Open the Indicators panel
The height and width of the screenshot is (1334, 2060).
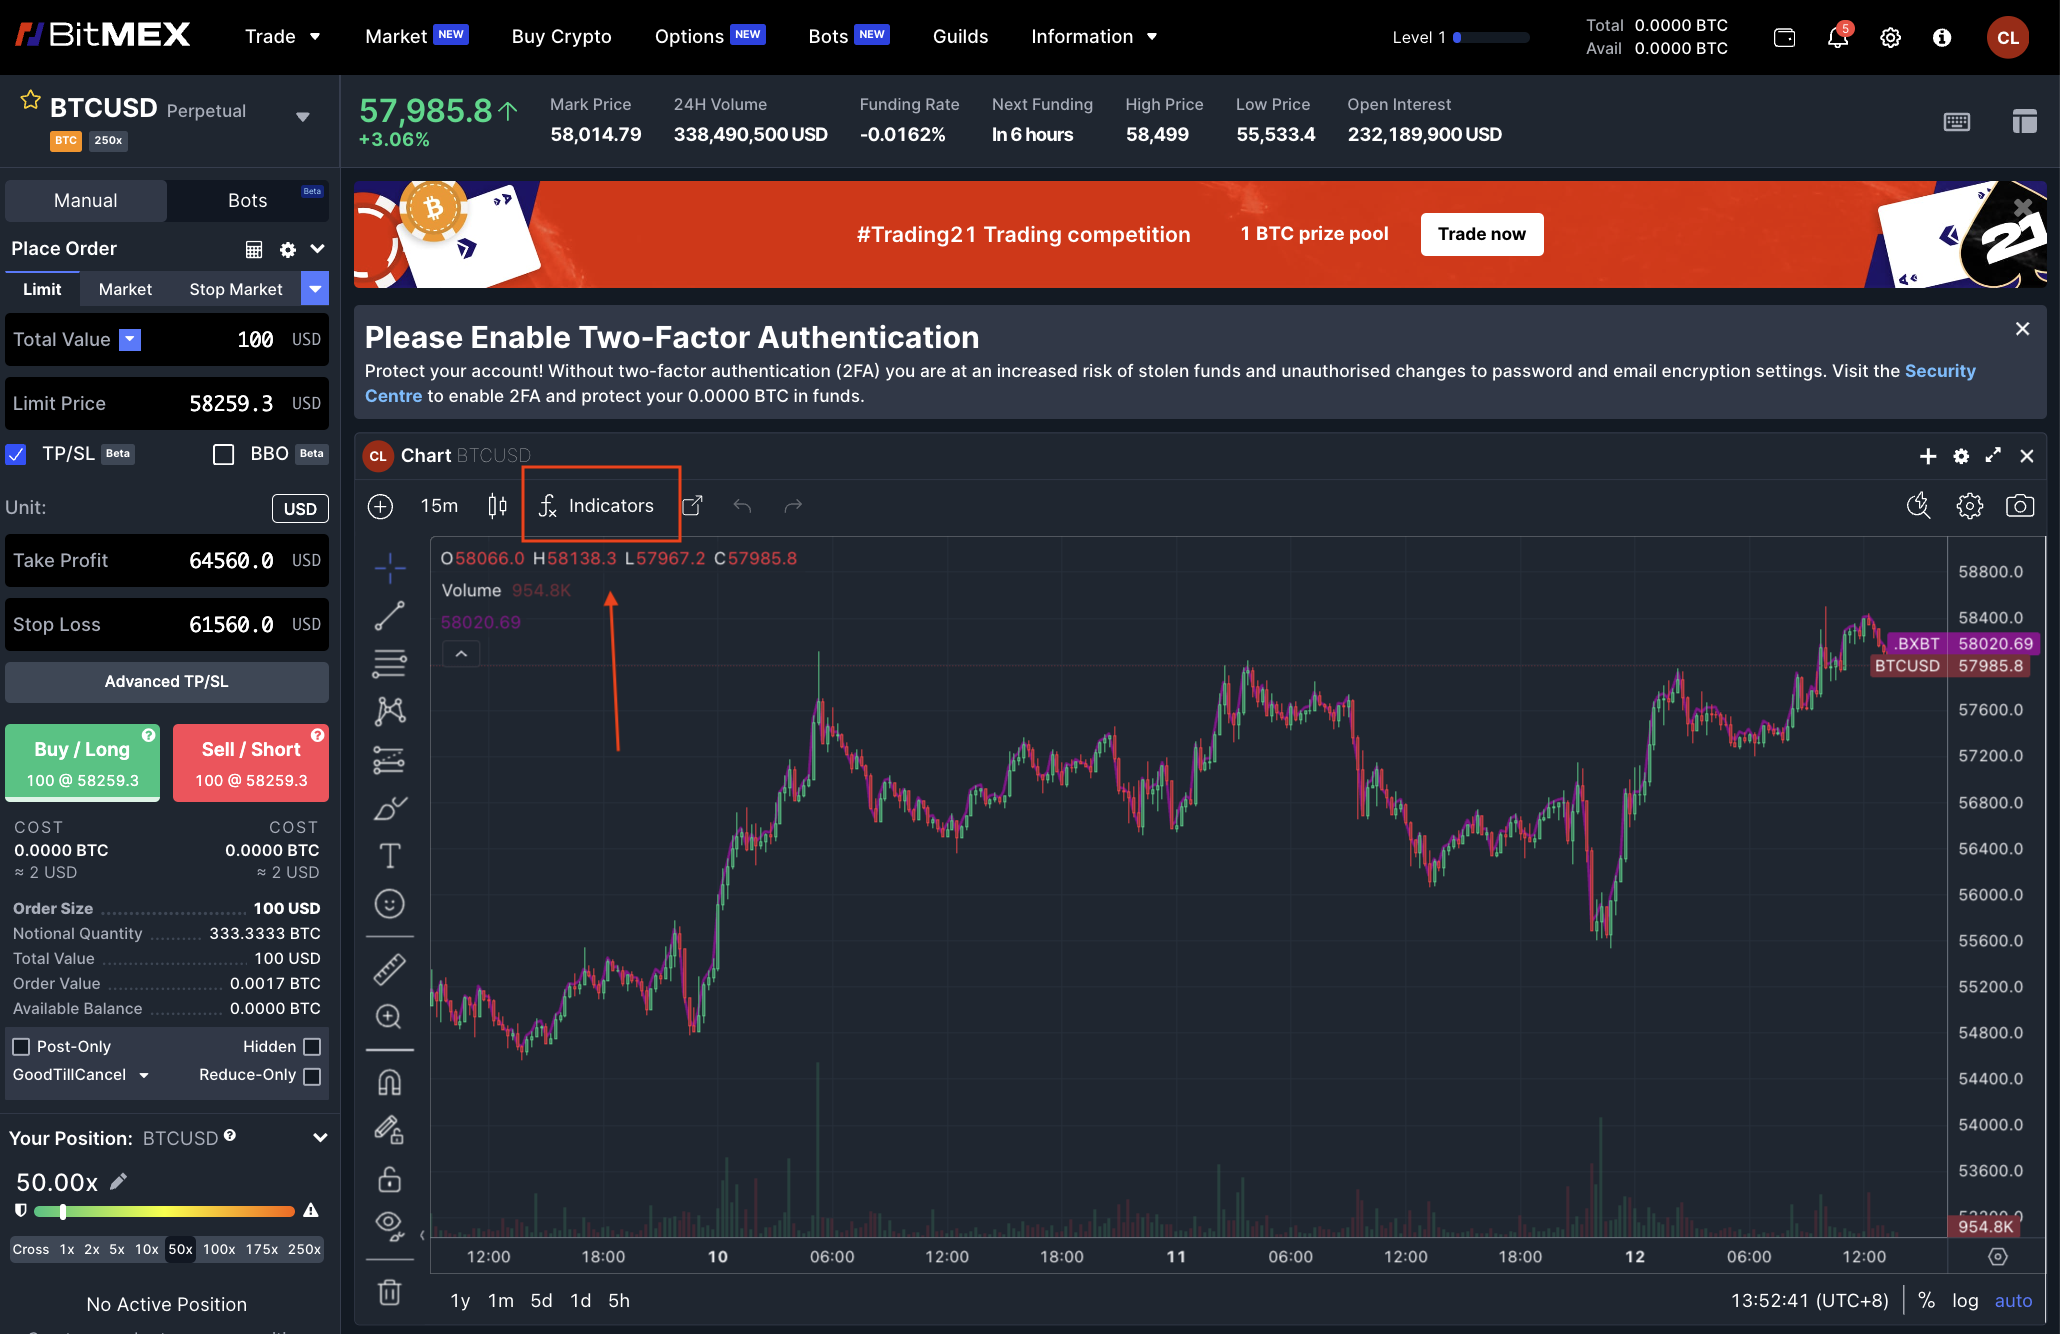[600, 505]
